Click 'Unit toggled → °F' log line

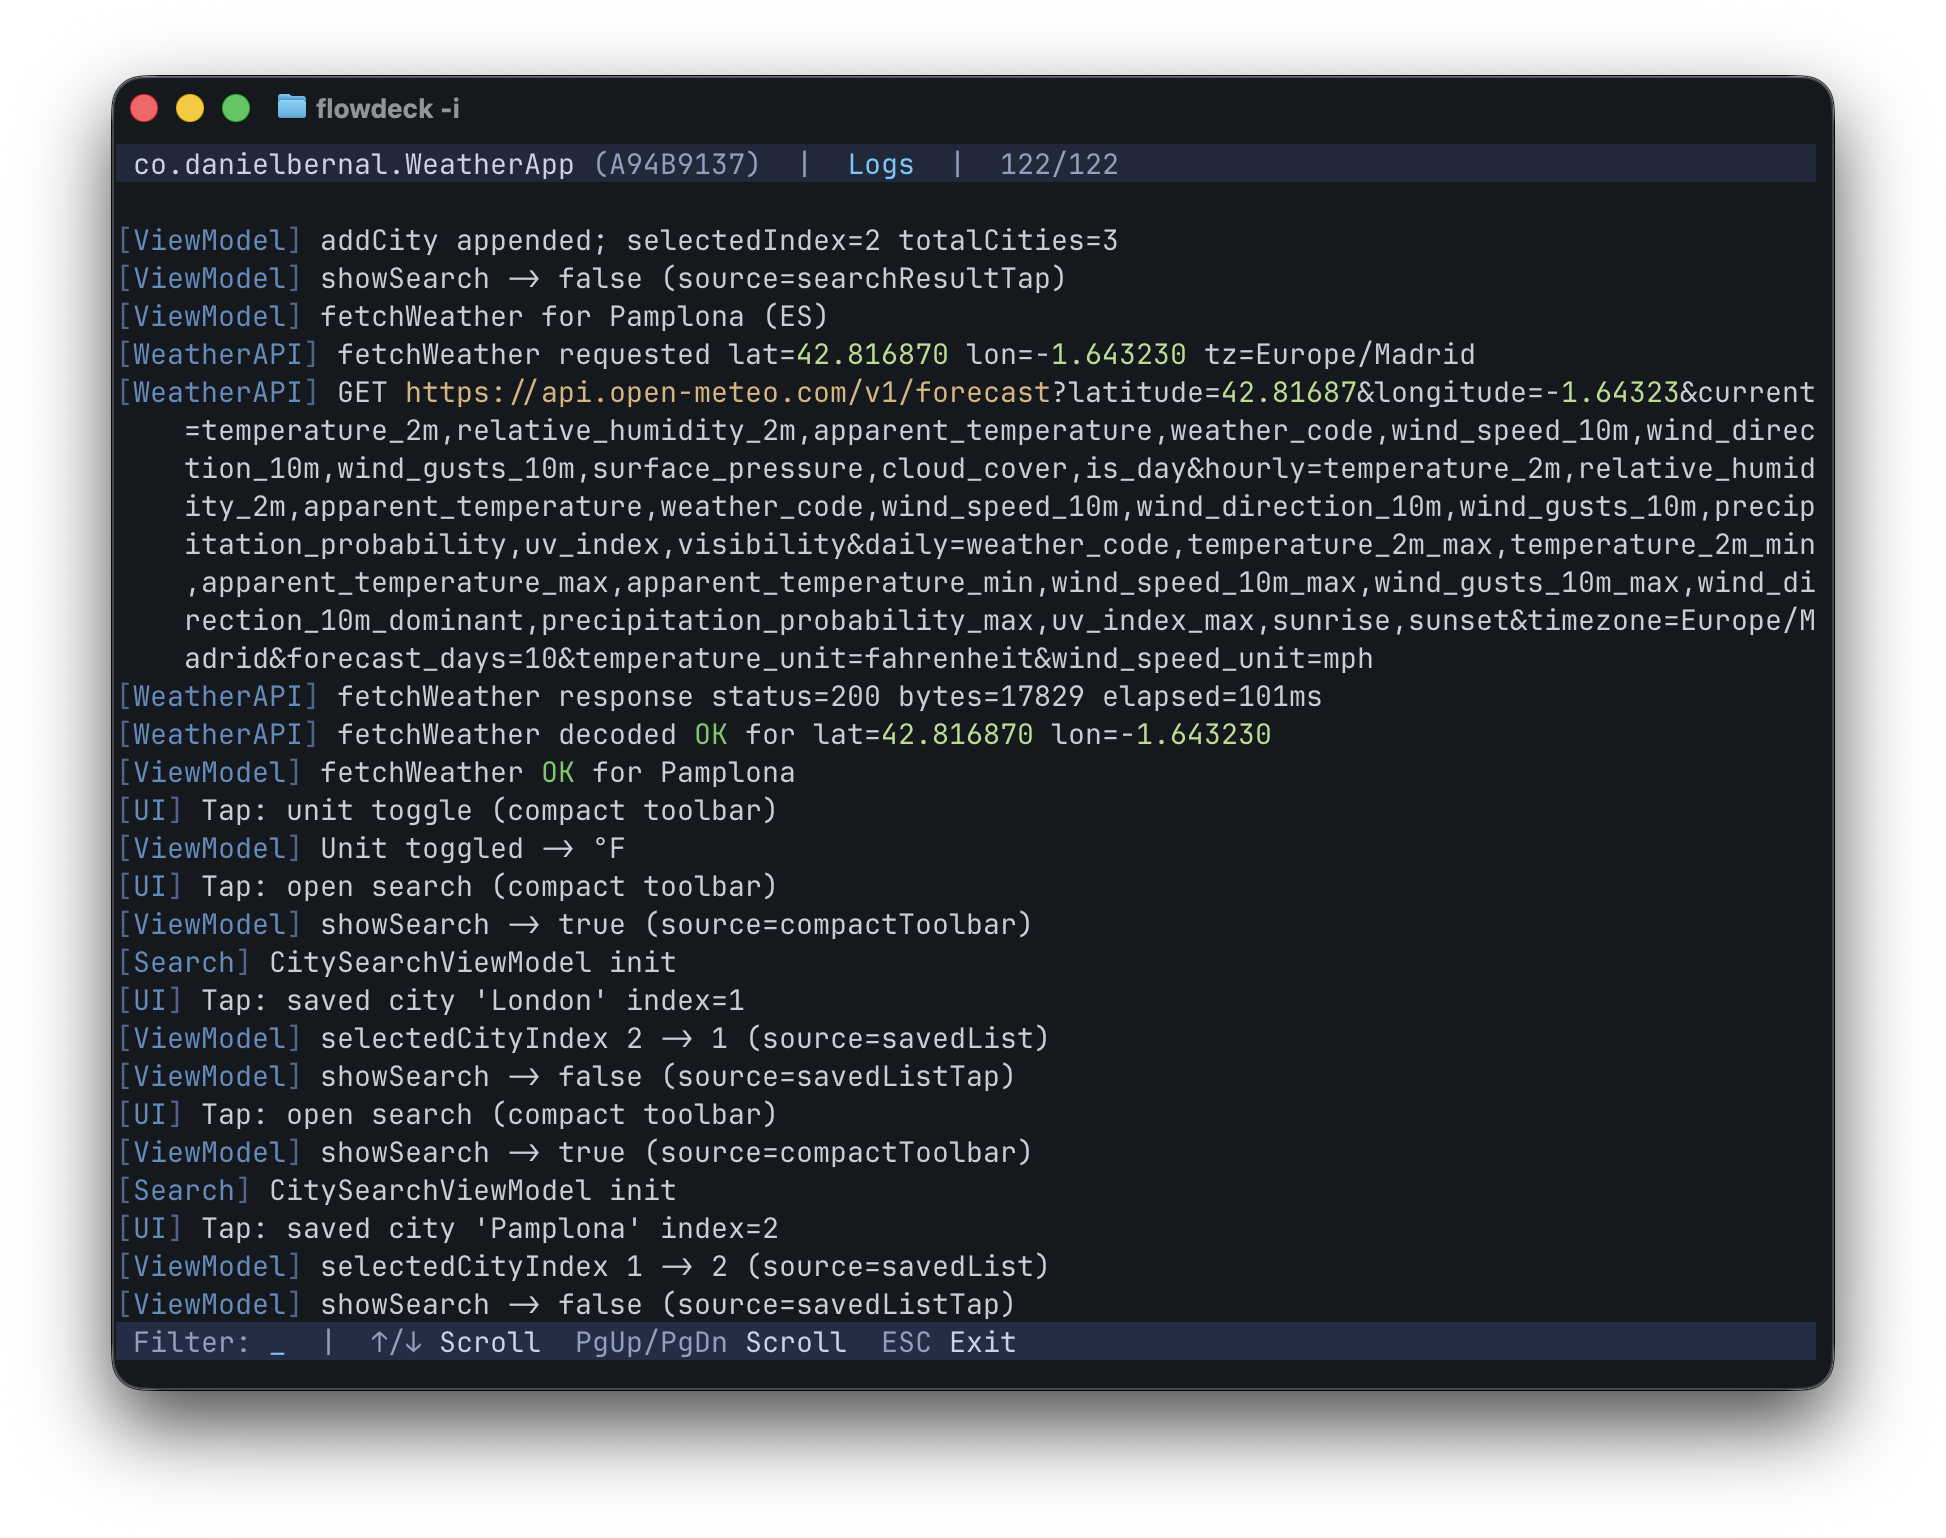pos(372,848)
